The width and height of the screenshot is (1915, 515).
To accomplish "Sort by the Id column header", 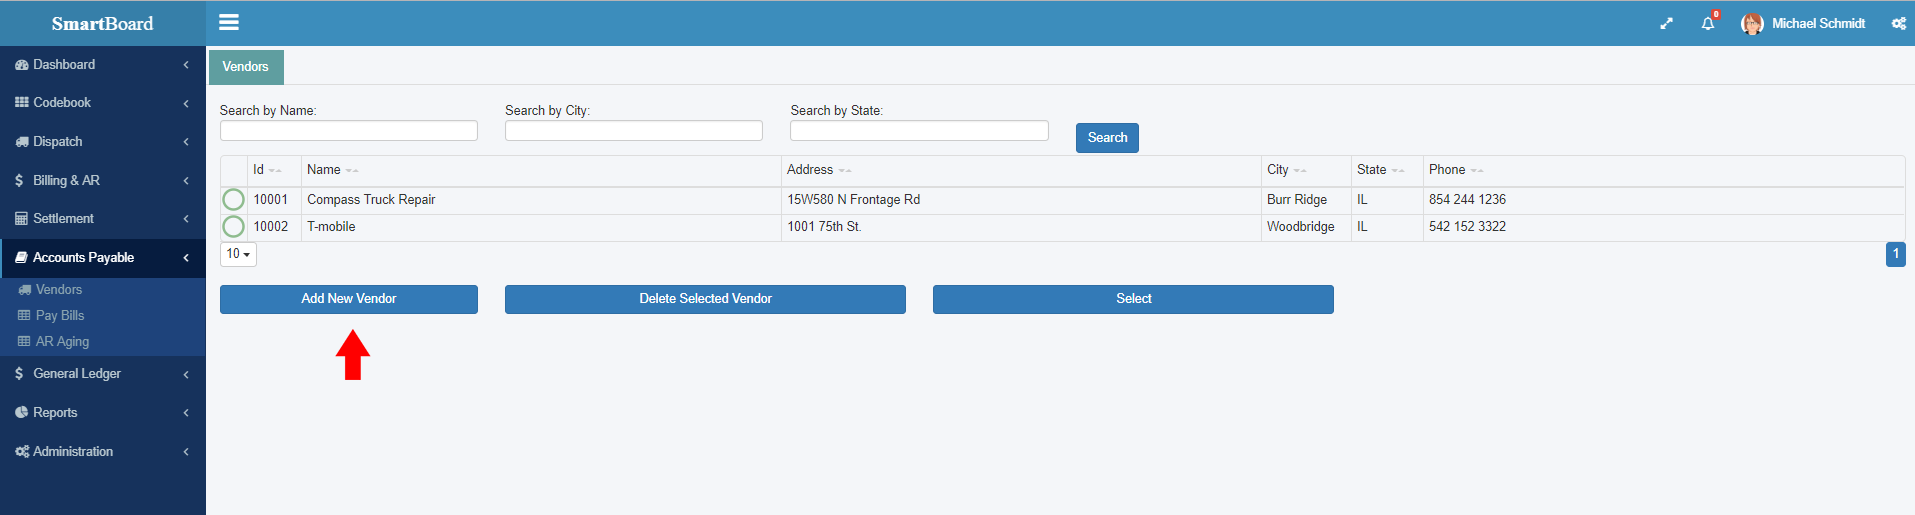I will pyautogui.click(x=274, y=171).
